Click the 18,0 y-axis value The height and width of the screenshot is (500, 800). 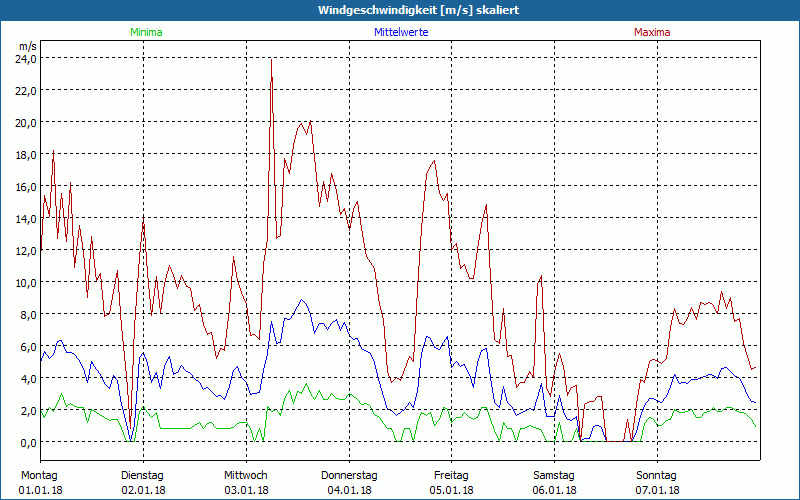point(27,155)
